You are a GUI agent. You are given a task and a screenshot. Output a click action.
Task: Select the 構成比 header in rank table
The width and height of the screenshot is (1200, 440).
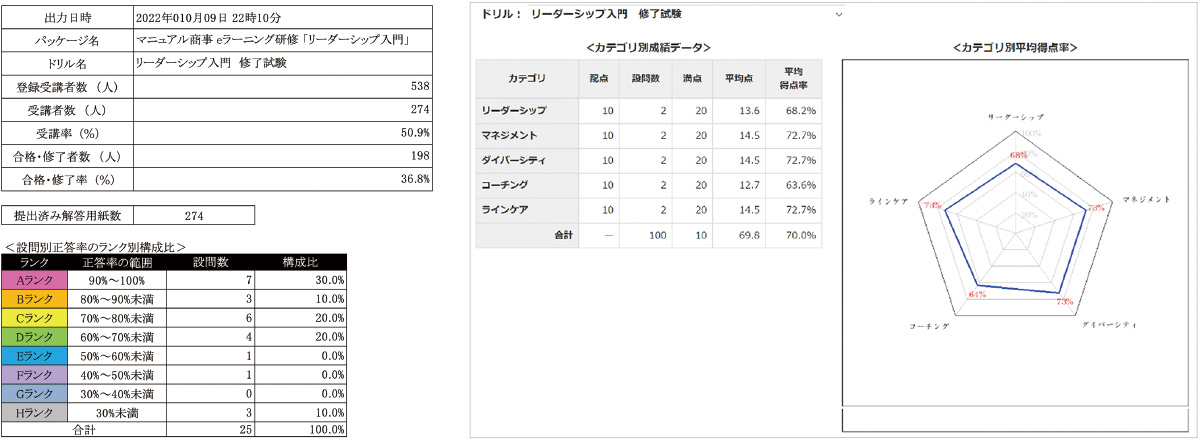300,262
